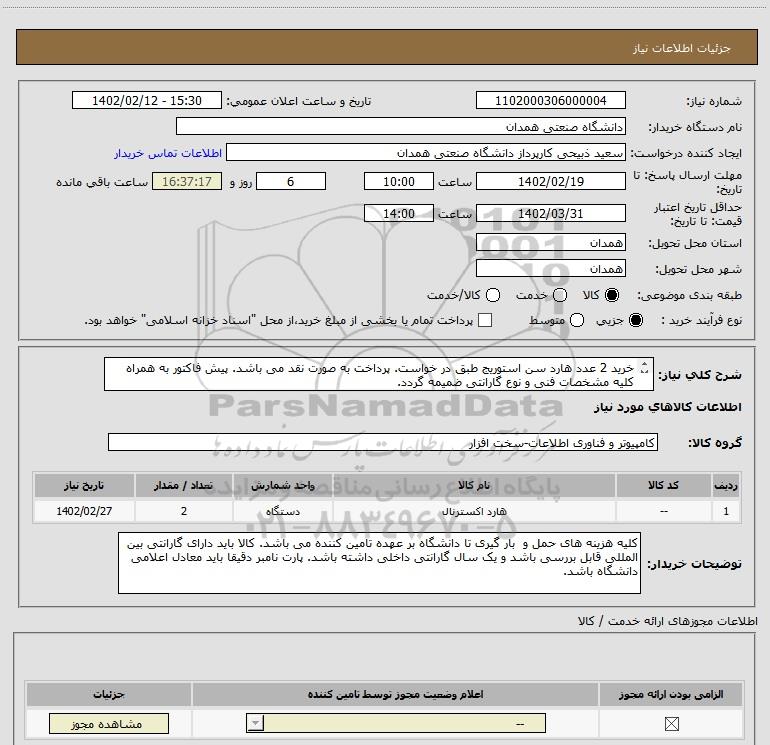Click the کد کالا column header
Image resolution: width=770 pixels, height=745 pixels.
pyautogui.click(x=663, y=485)
